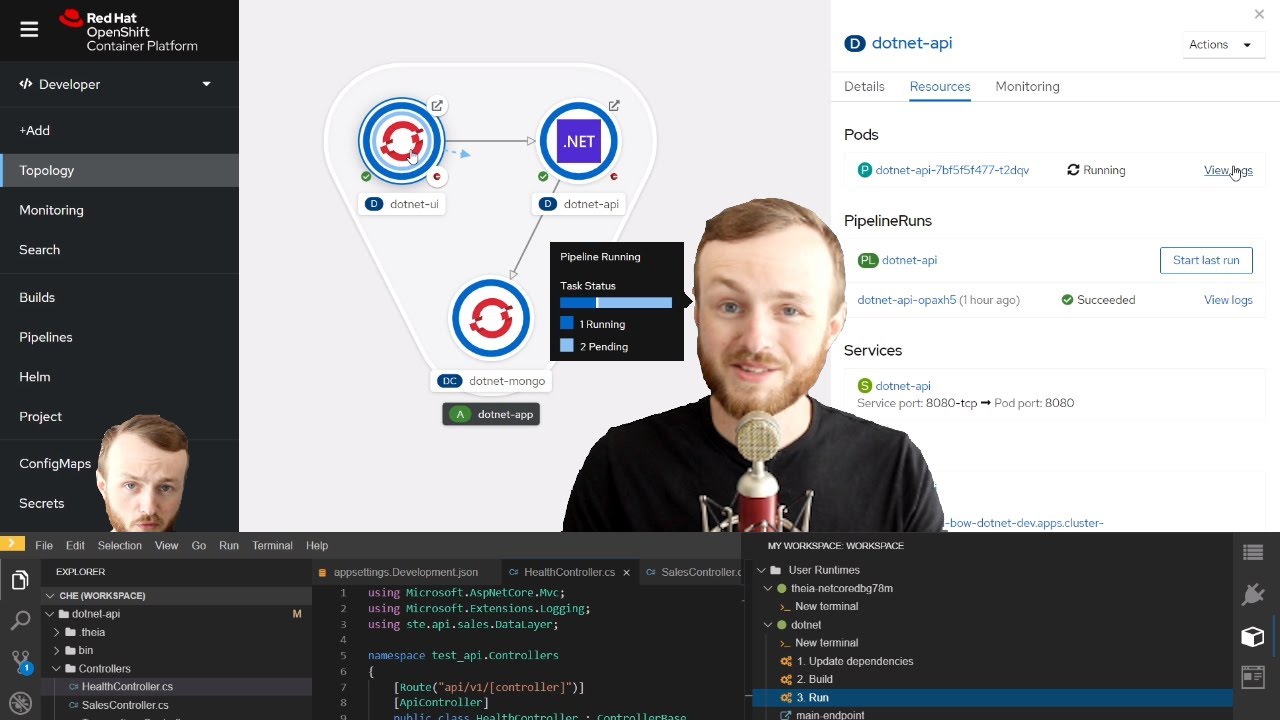Open the Theia Explorer files icon
The image size is (1280, 720).
[x=20, y=581]
